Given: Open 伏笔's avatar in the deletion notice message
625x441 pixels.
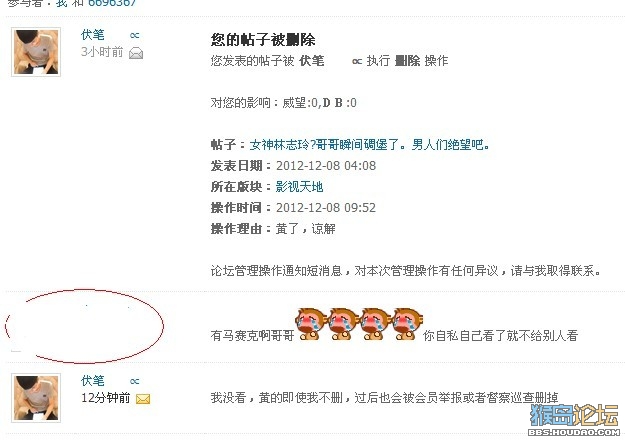Looking at the screenshot, I should (36, 52).
